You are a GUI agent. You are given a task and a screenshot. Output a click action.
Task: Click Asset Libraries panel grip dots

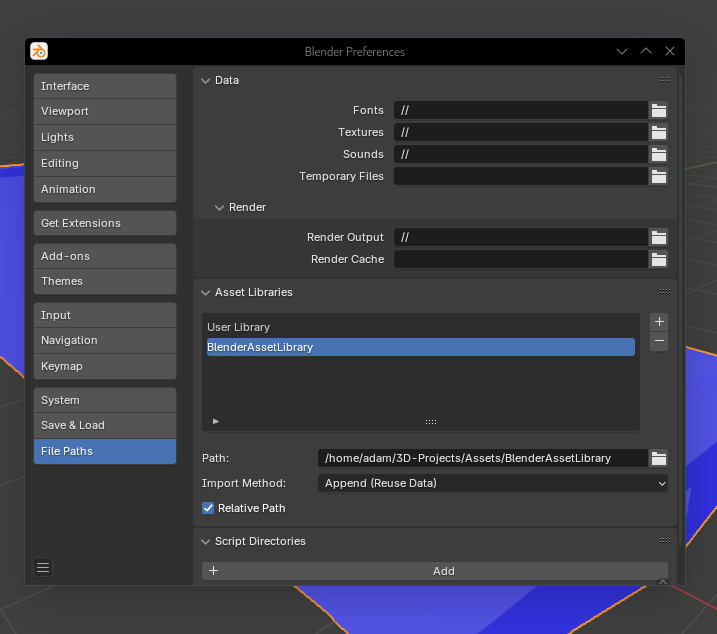coord(665,291)
